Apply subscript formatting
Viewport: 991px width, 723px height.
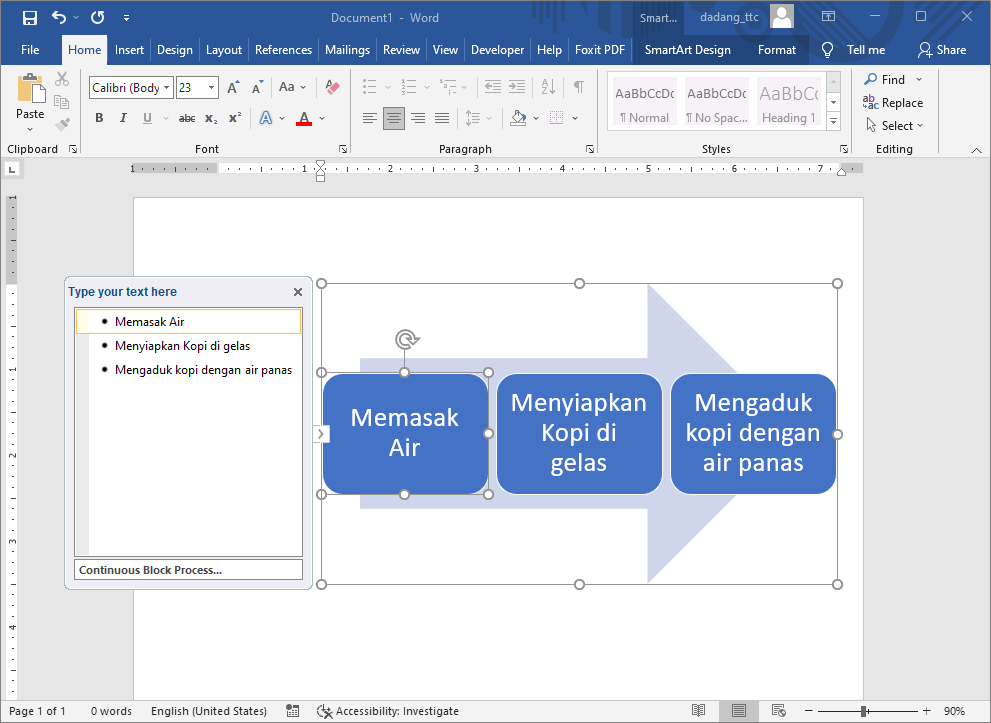210,118
